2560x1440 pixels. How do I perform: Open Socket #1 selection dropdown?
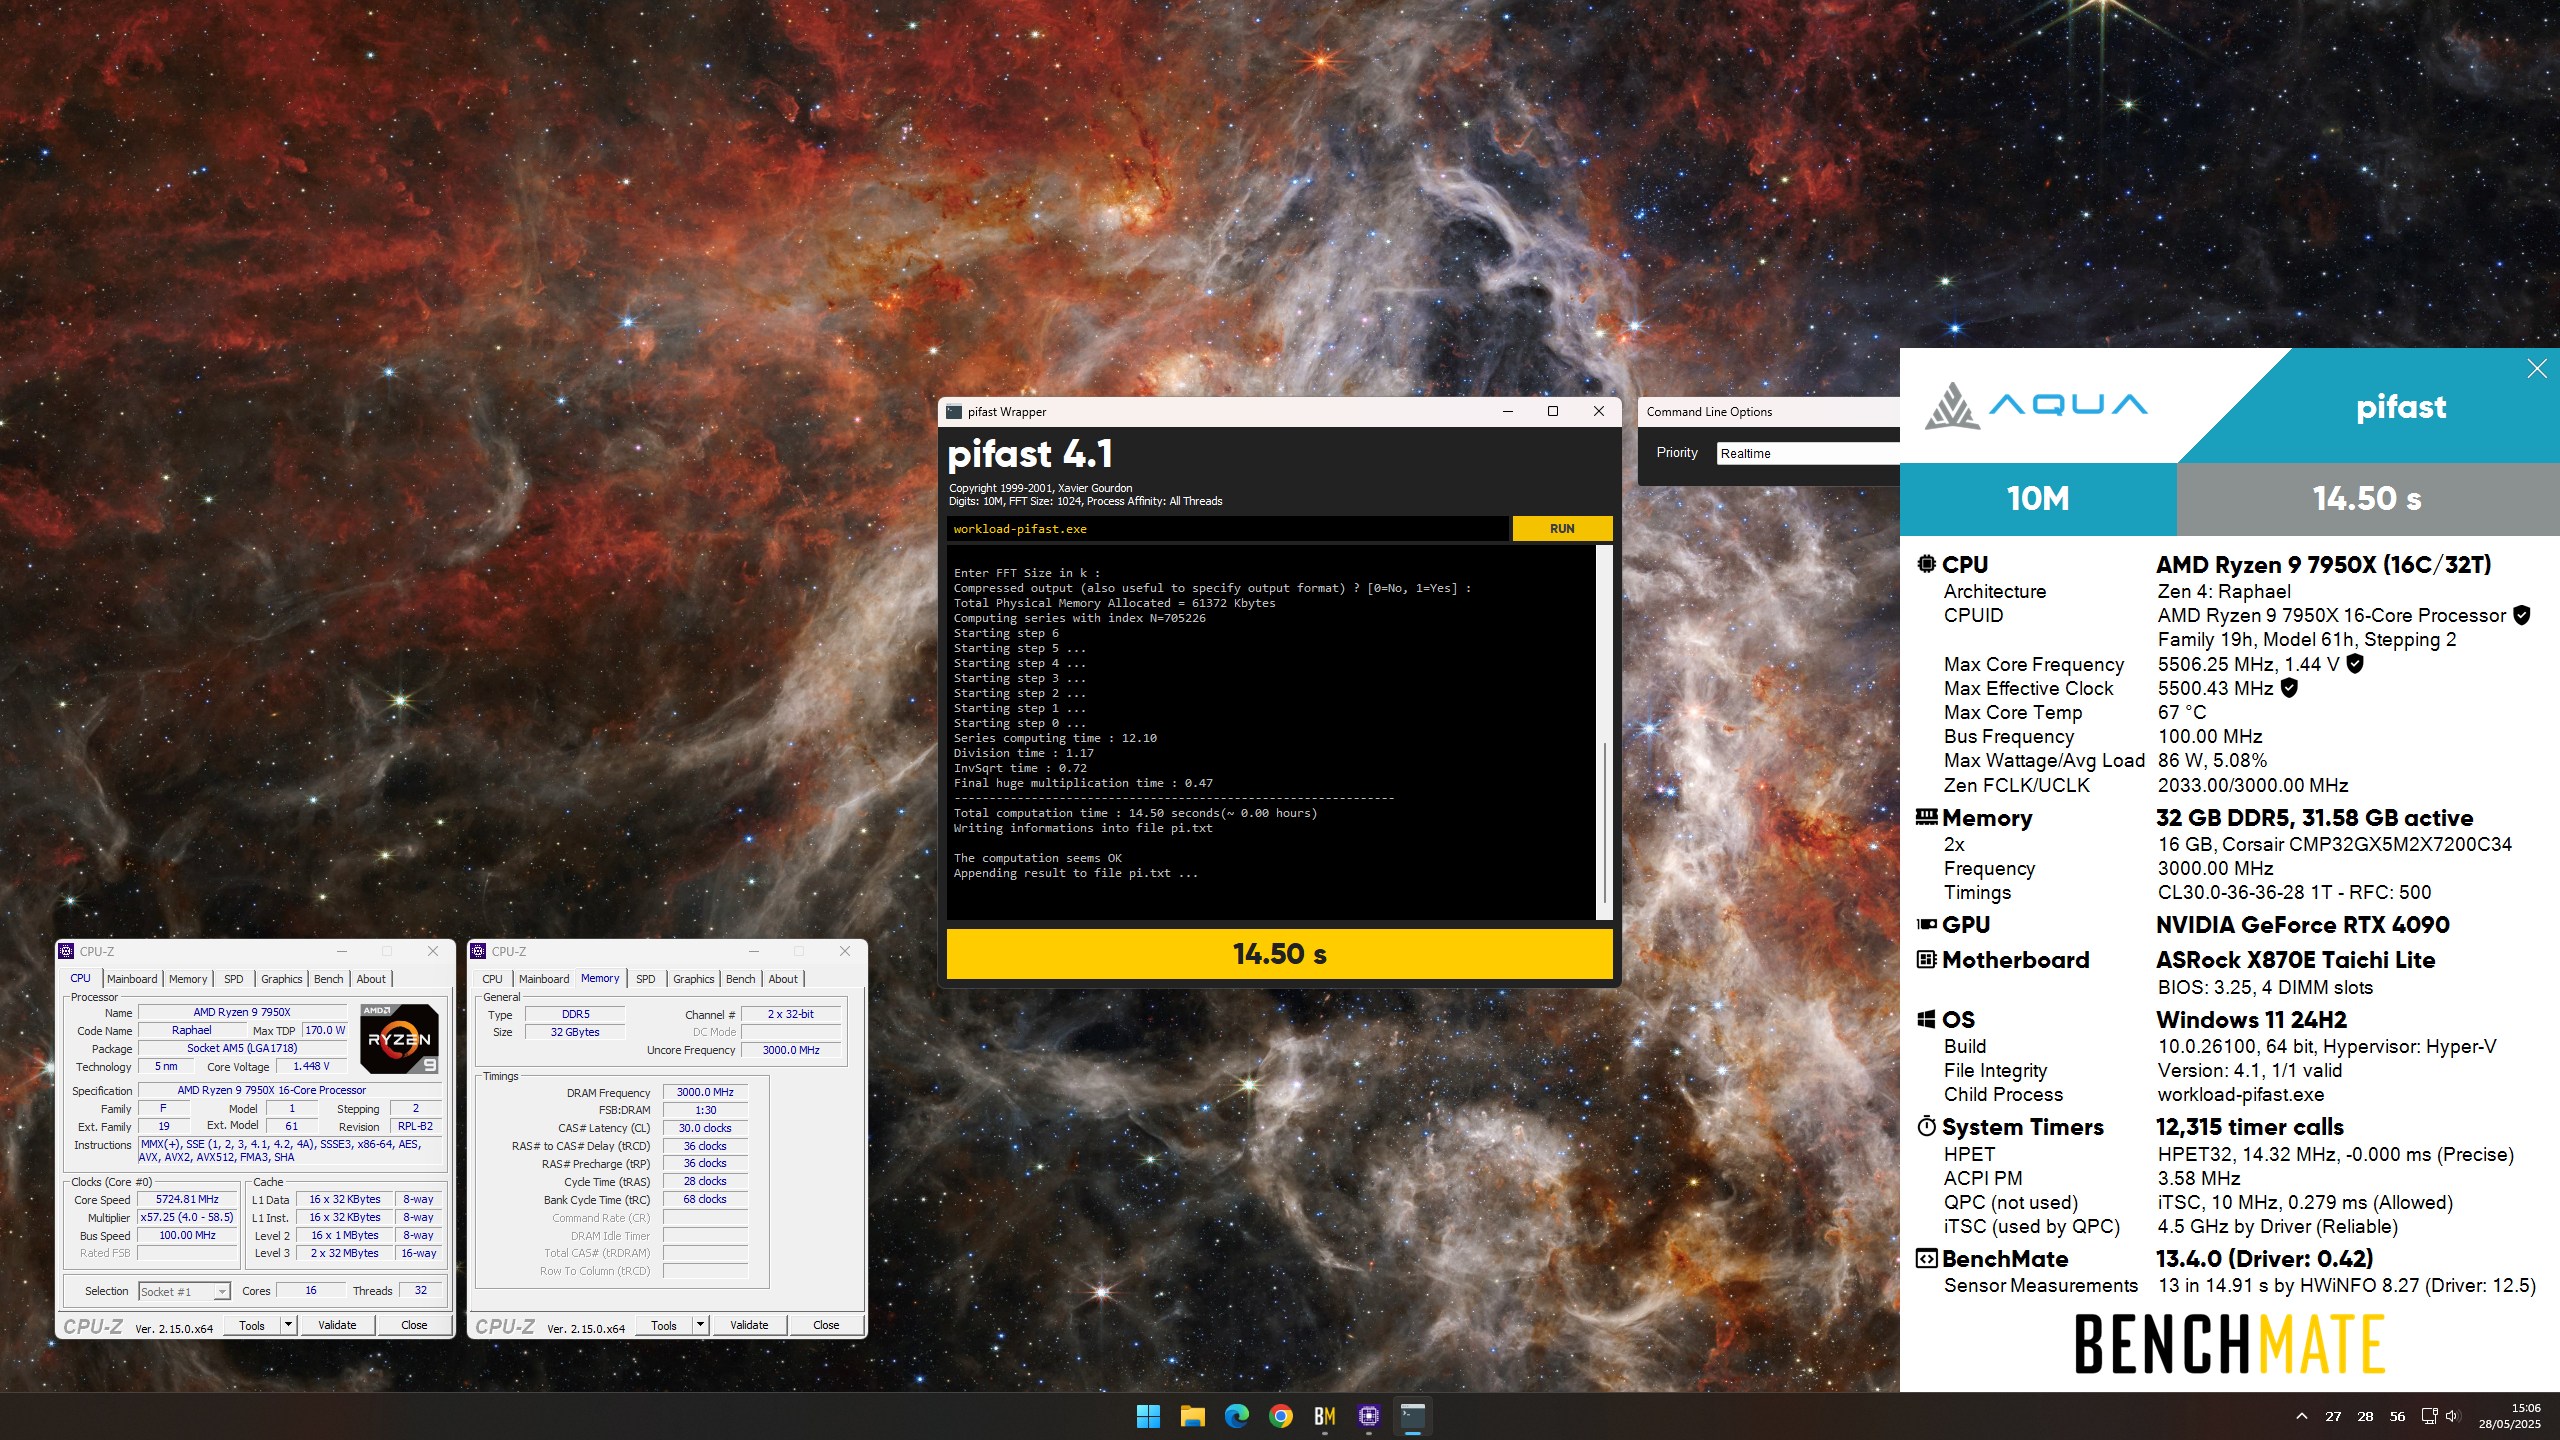pos(184,1291)
